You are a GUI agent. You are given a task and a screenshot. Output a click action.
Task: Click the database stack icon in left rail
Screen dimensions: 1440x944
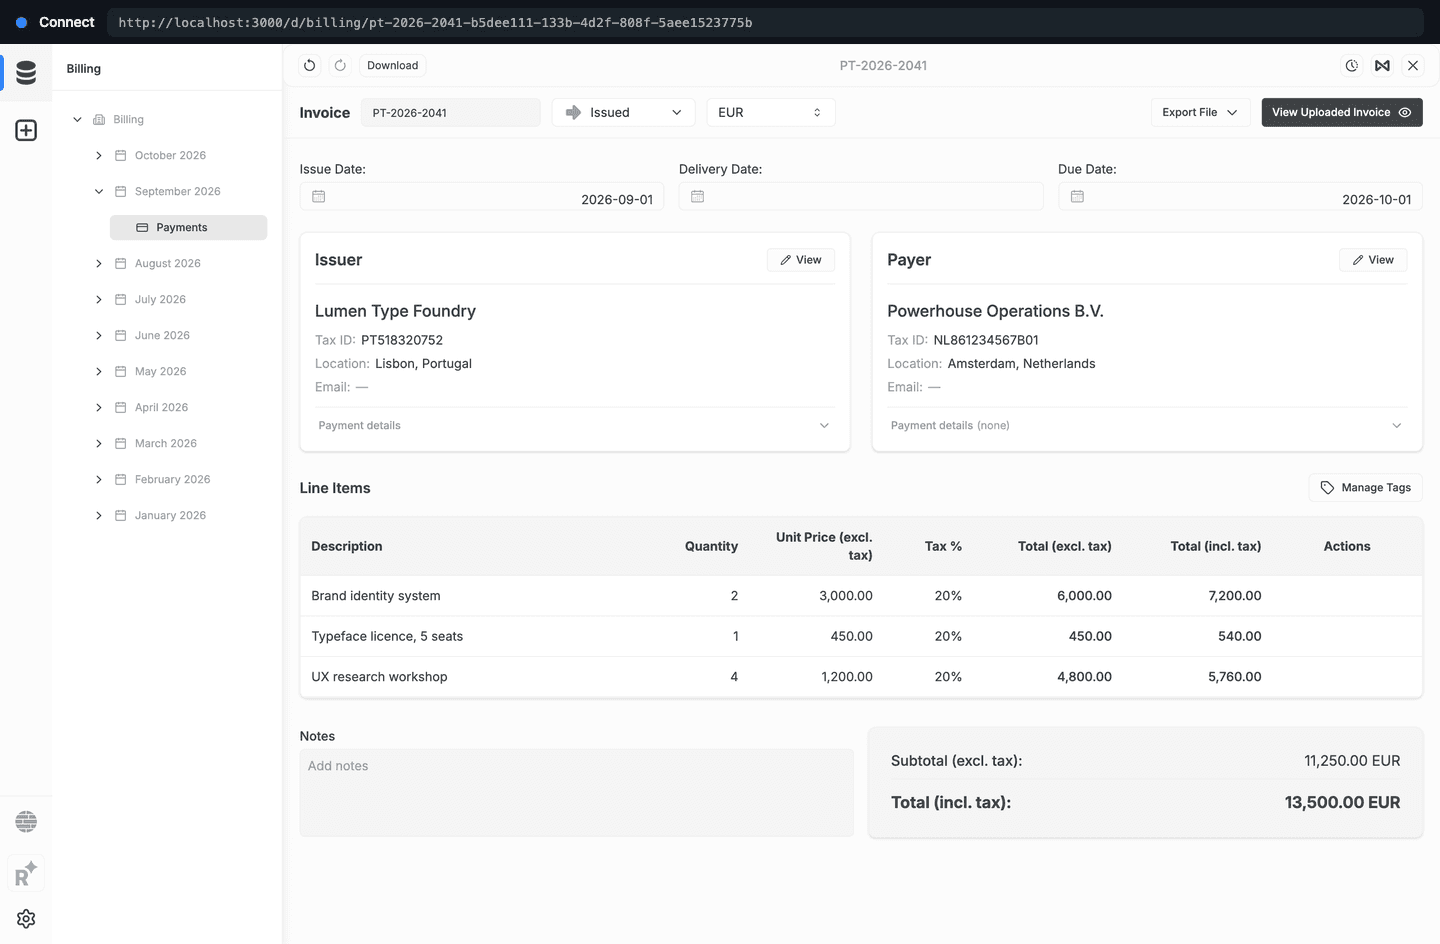pos(26,72)
